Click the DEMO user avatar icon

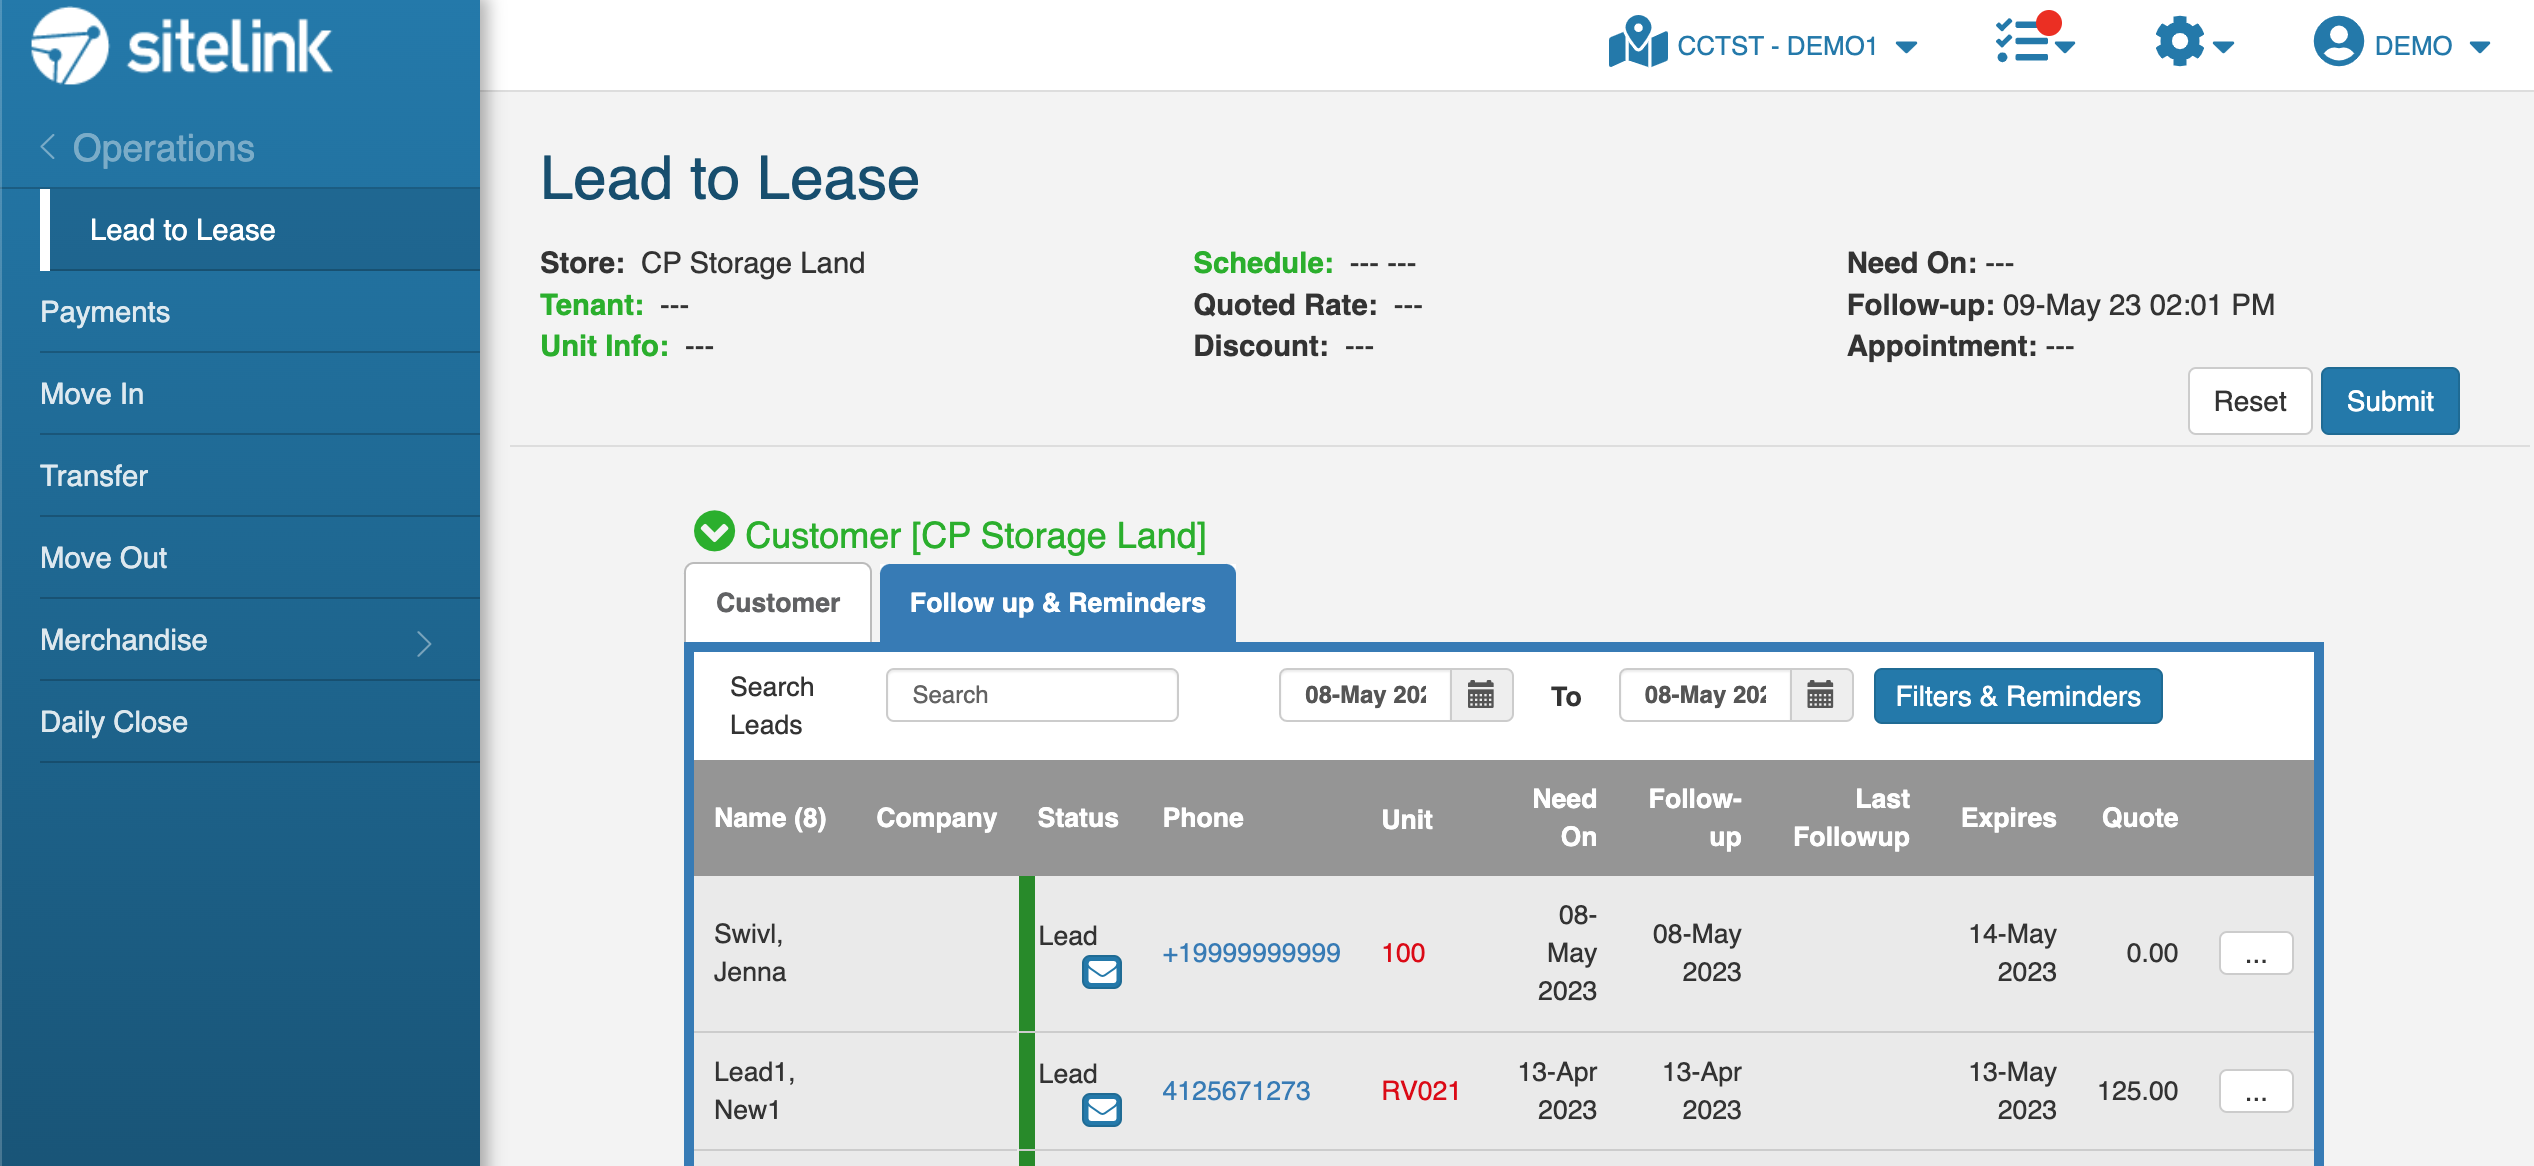[x=2338, y=43]
